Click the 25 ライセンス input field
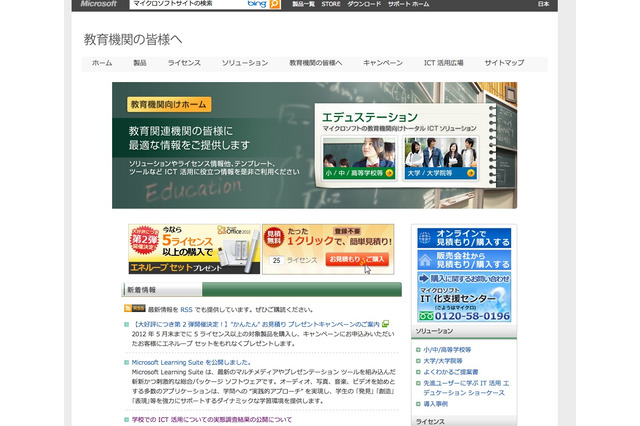The width and height of the screenshot is (640, 426). pos(276,260)
